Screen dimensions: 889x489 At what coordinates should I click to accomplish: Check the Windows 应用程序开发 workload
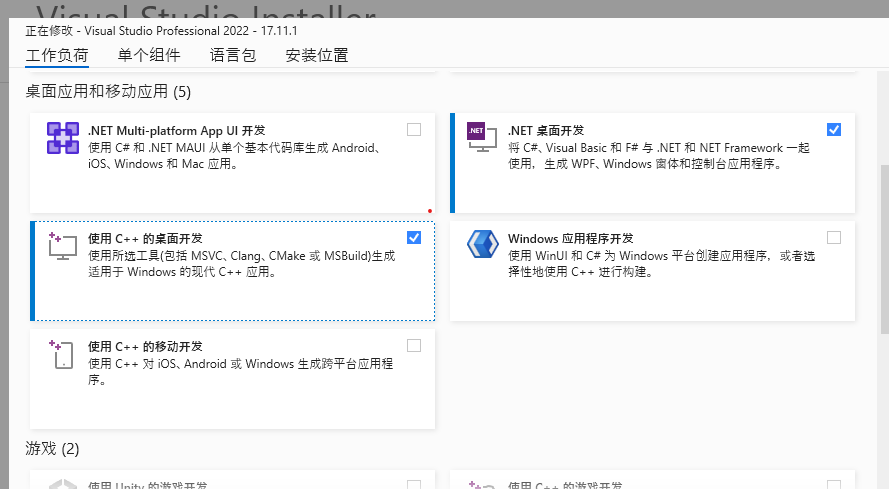[x=834, y=237]
